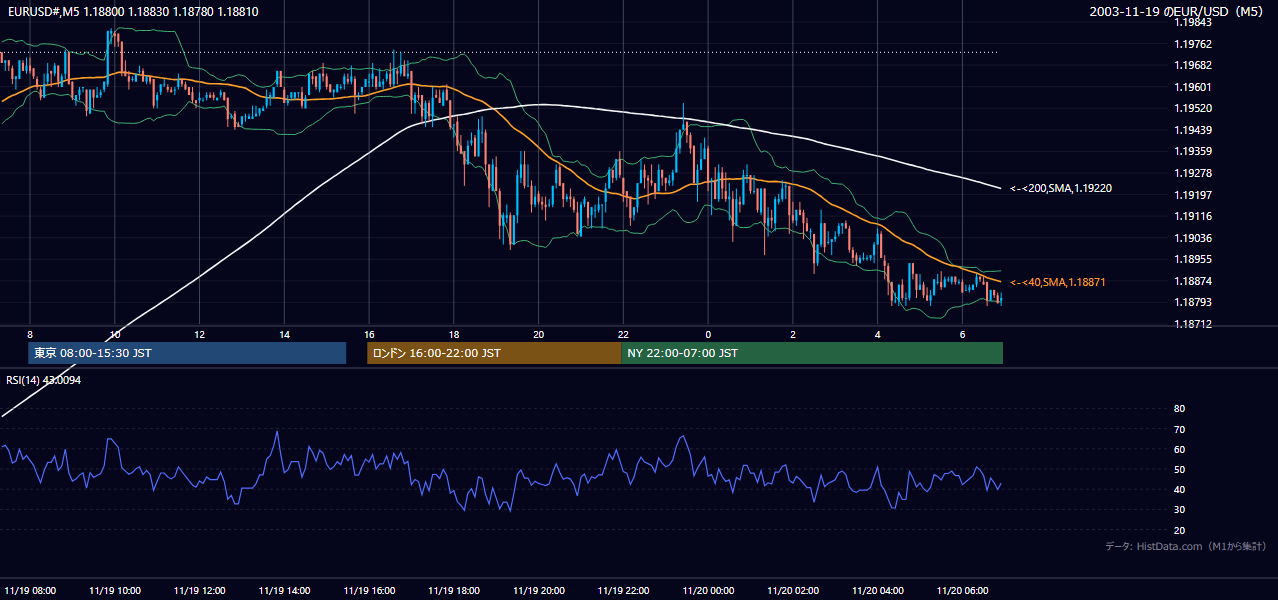Click price level 1.19762 on the axis

tap(1192, 44)
